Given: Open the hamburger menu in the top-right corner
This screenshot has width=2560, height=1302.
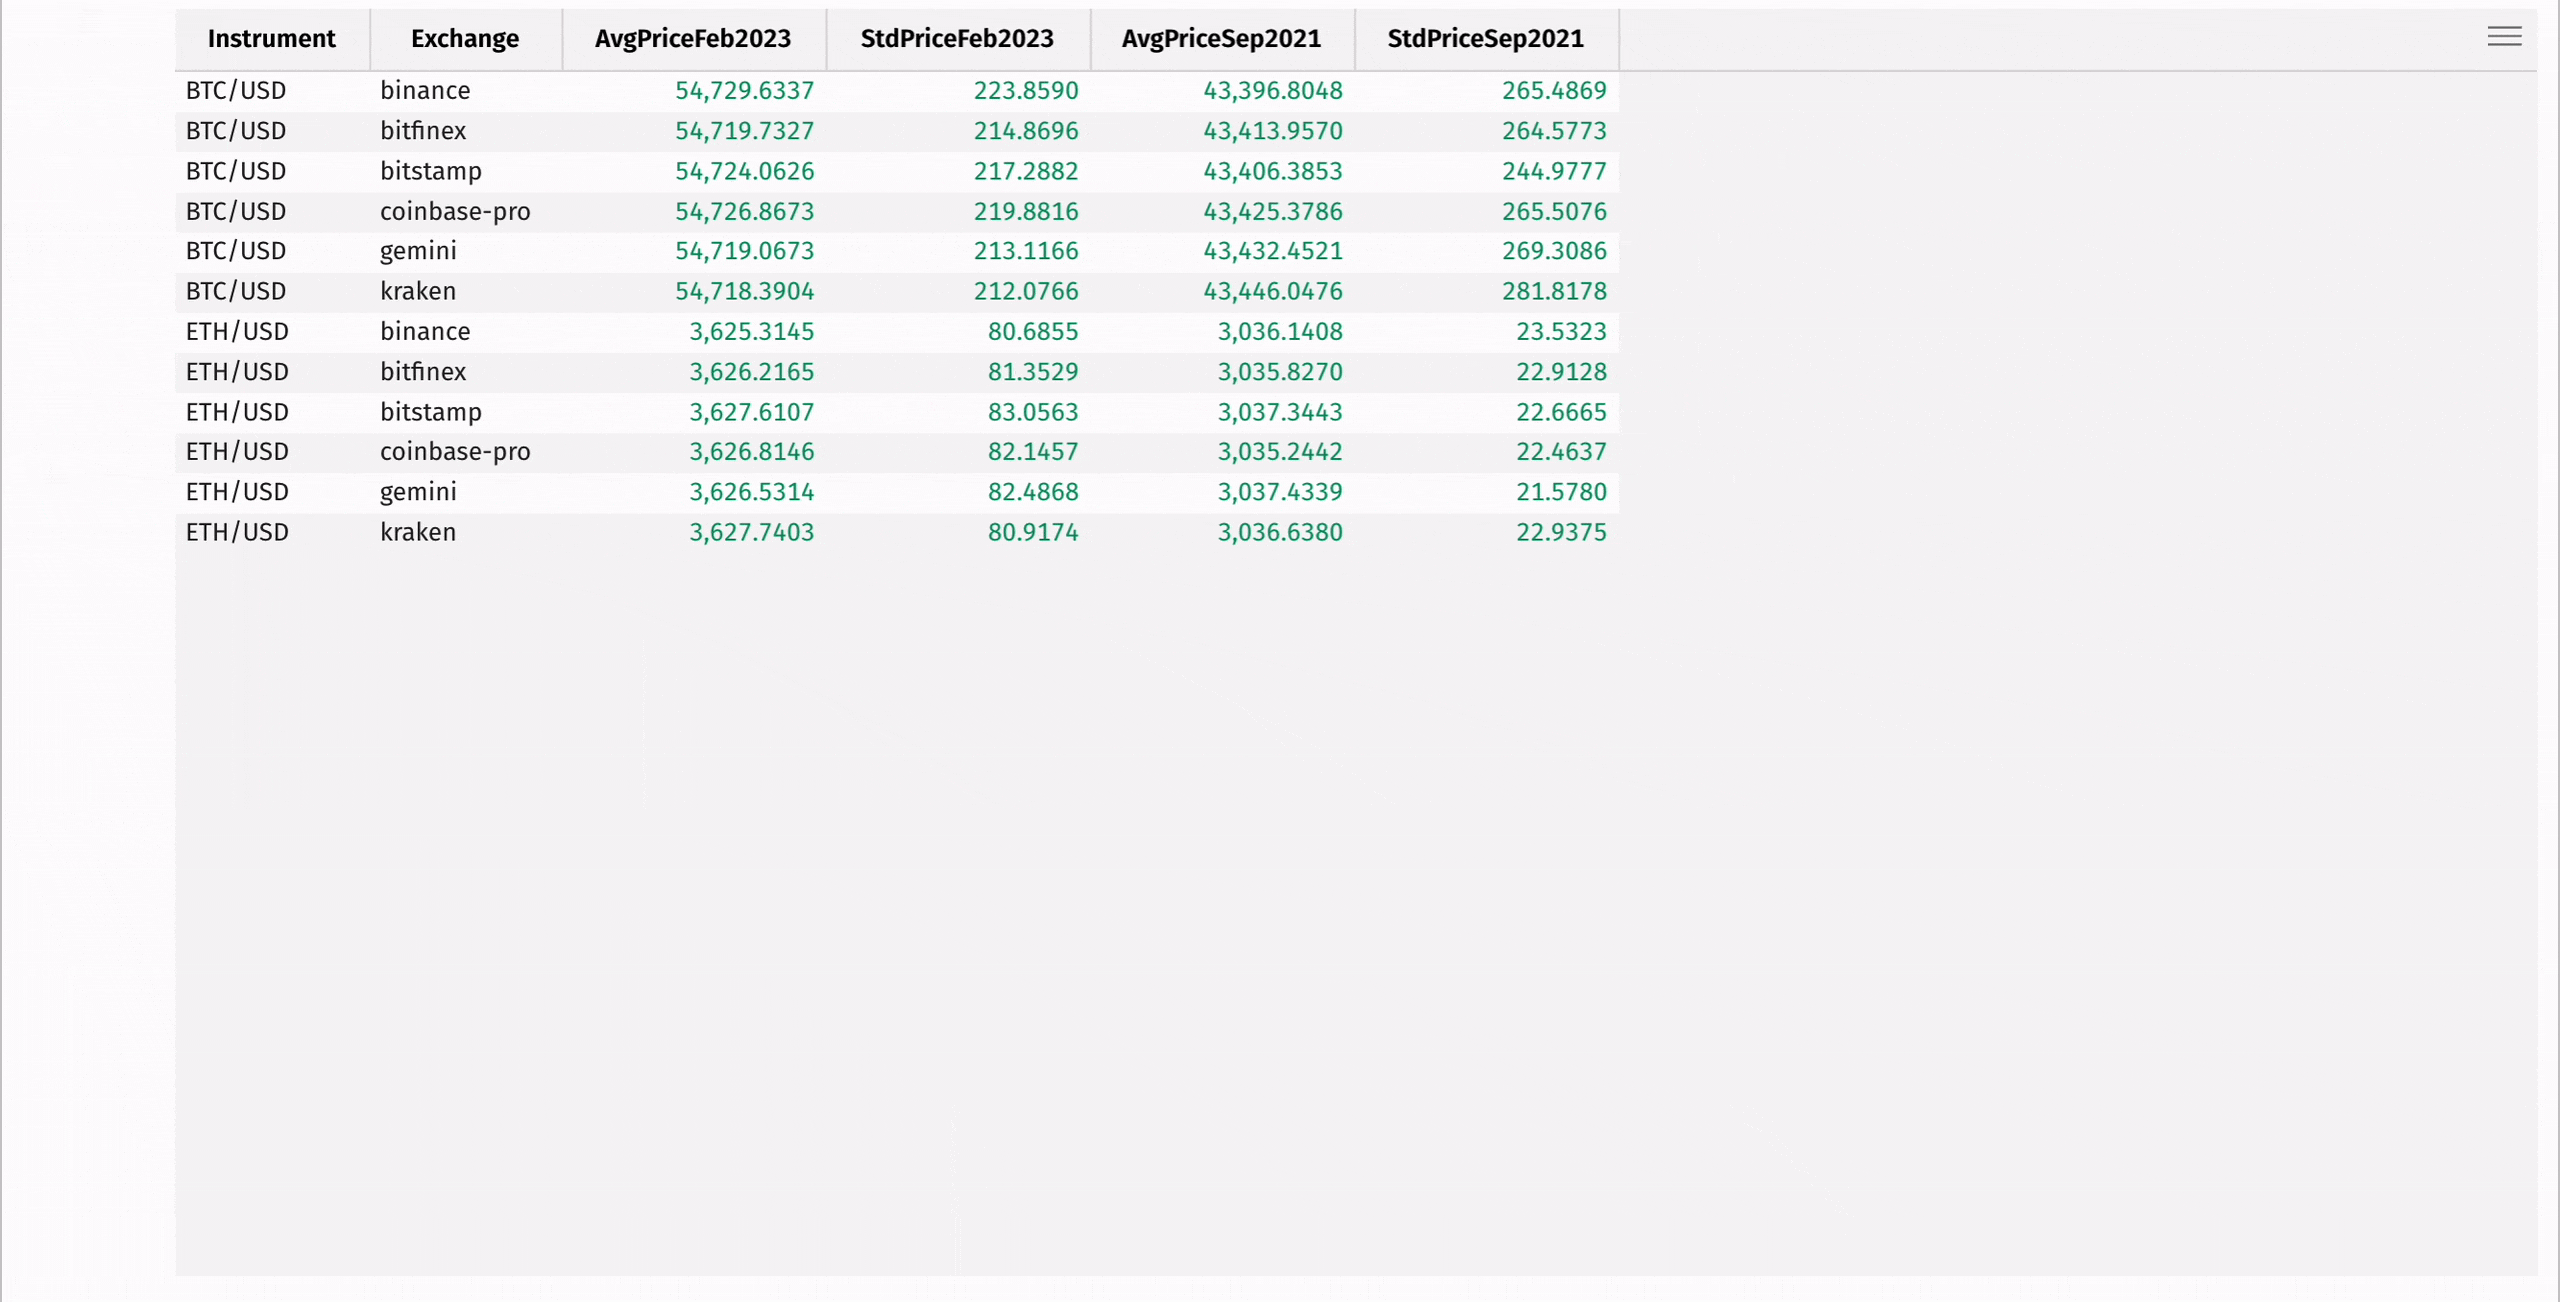Looking at the screenshot, I should (x=2505, y=36).
